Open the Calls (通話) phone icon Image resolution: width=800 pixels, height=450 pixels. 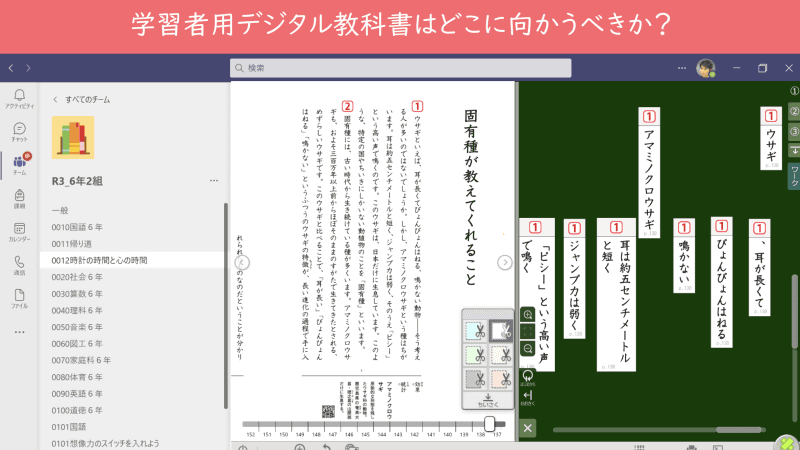19,265
